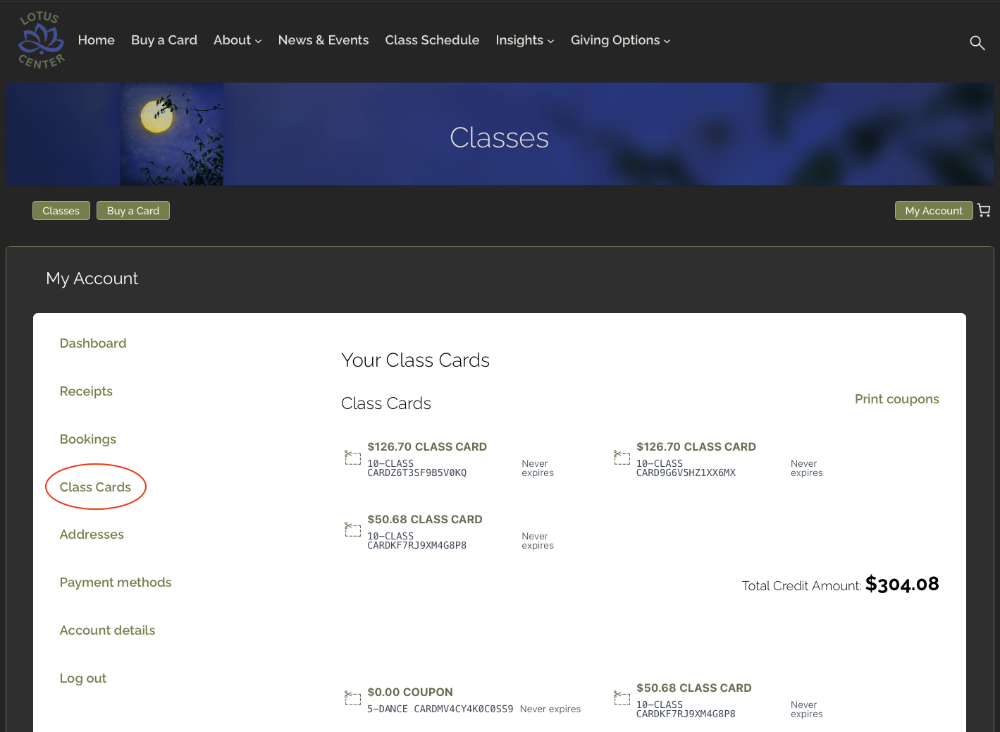Click coupon icon beside bottom $50.68 class card
The width and height of the screenshot is (1000, 732).
[x=621, y=698]
